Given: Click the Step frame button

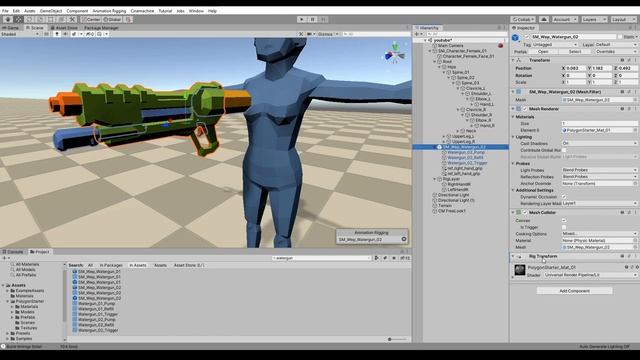Looking at the screenshot, I should 323,19.
